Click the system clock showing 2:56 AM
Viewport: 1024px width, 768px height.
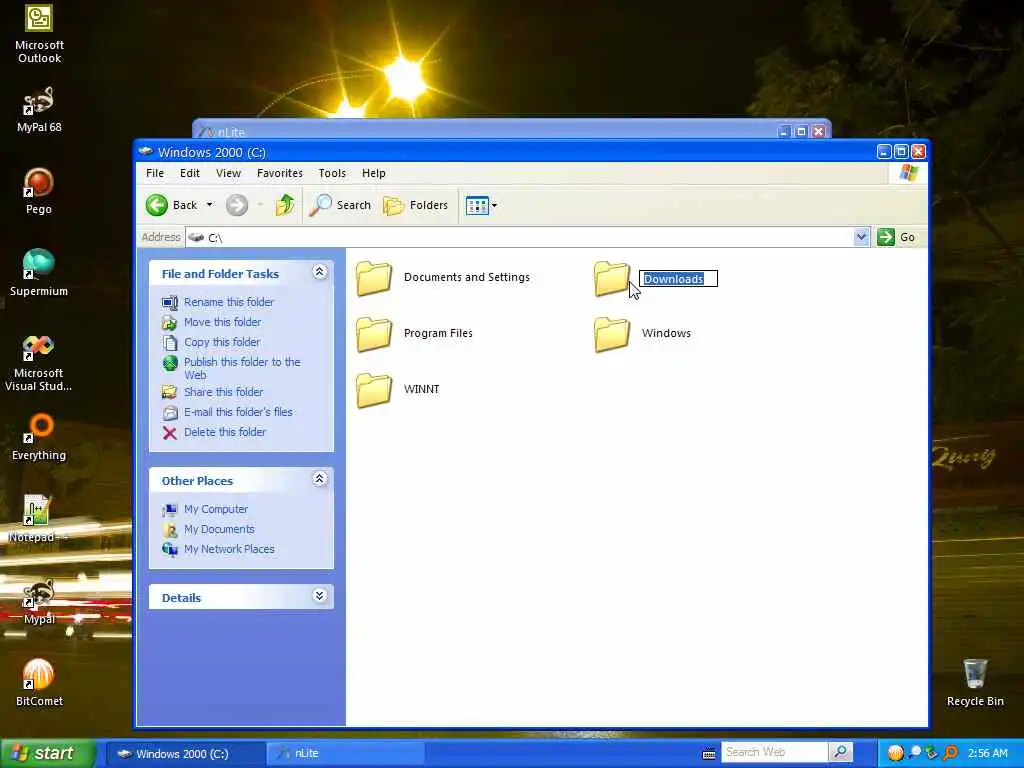point(987,754)
